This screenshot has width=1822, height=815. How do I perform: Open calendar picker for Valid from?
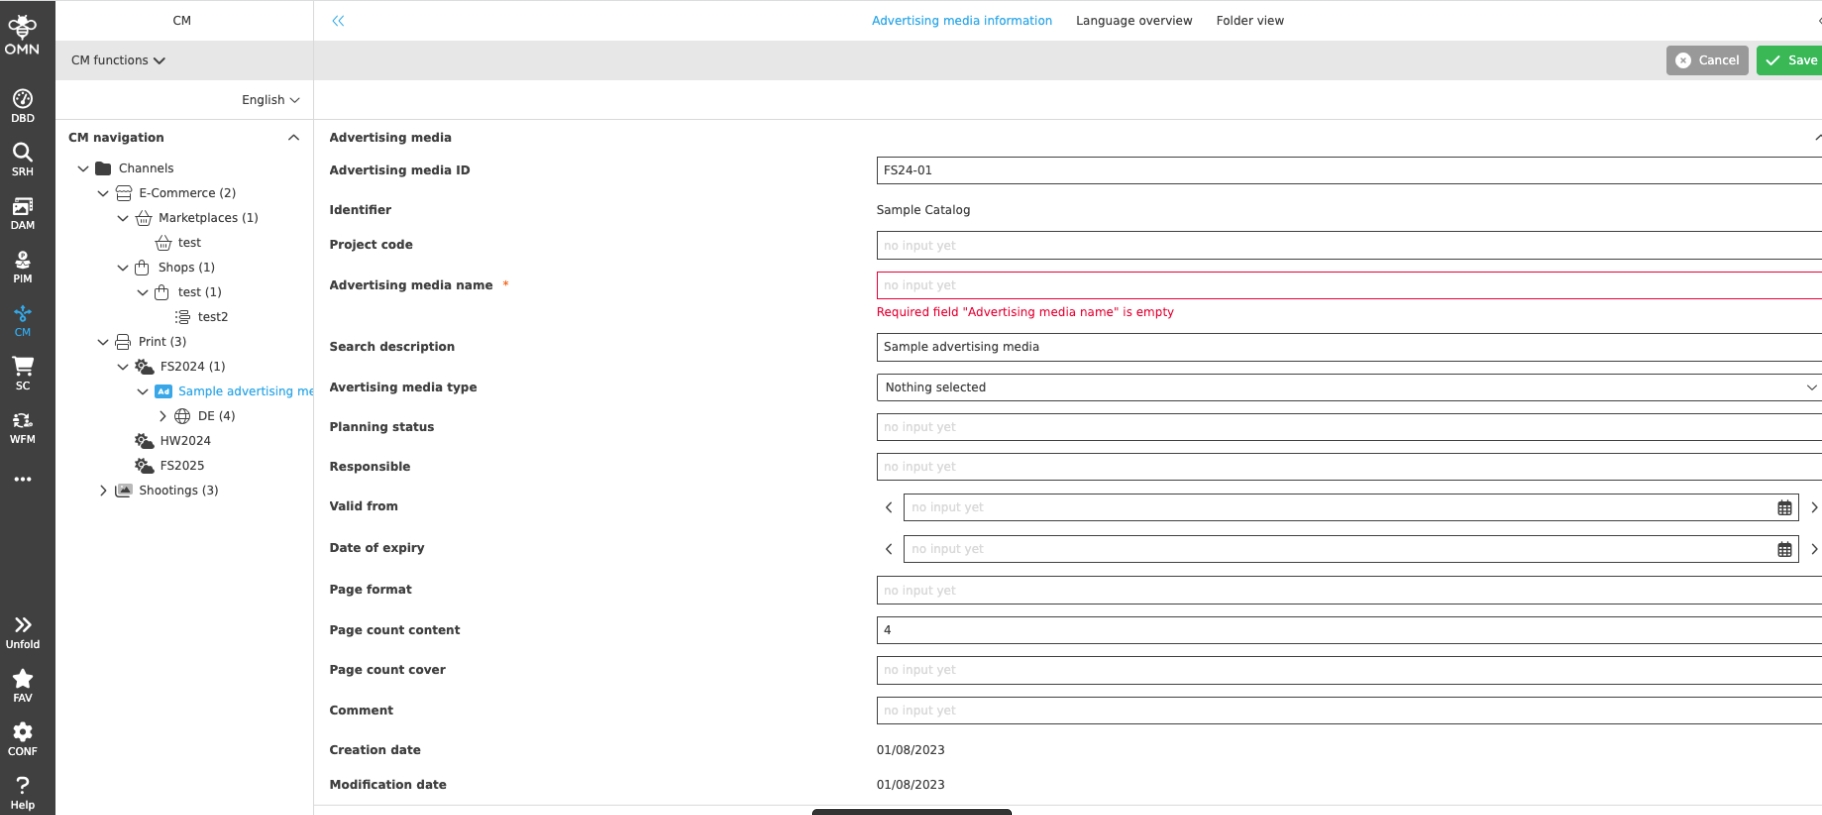(x=1784, y=508)
